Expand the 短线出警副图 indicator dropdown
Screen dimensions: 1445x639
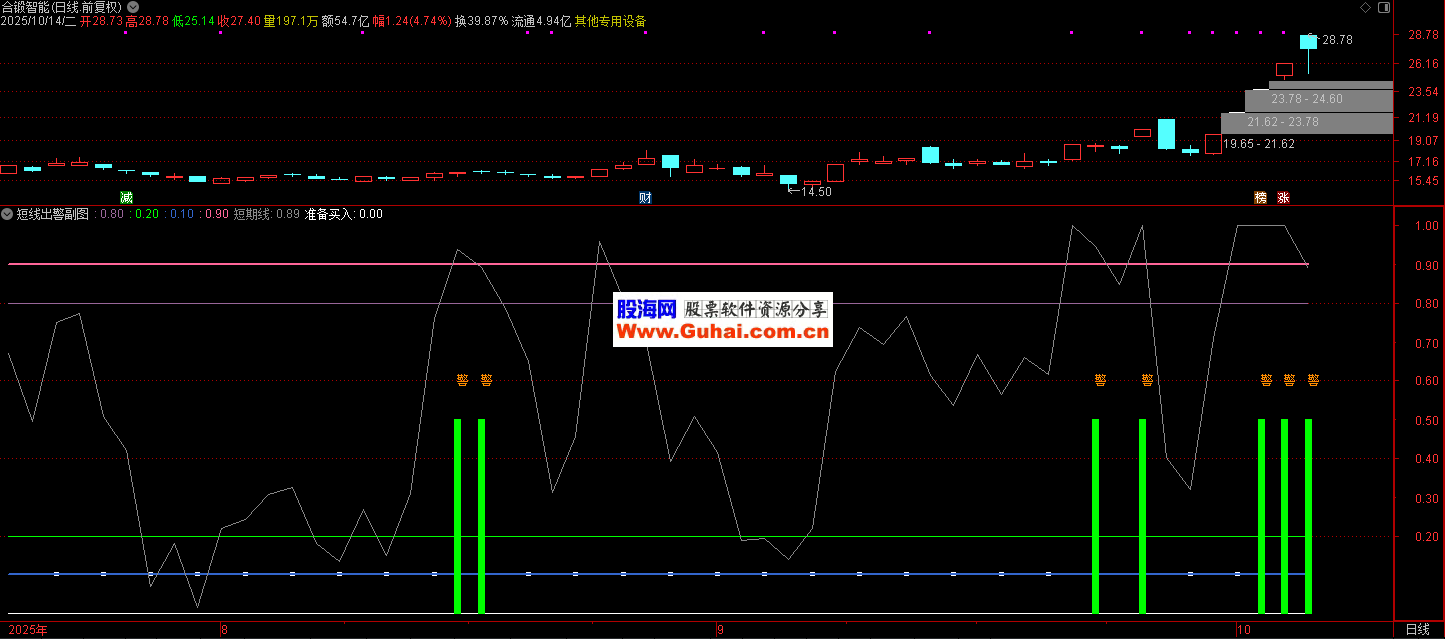point(8,214)
